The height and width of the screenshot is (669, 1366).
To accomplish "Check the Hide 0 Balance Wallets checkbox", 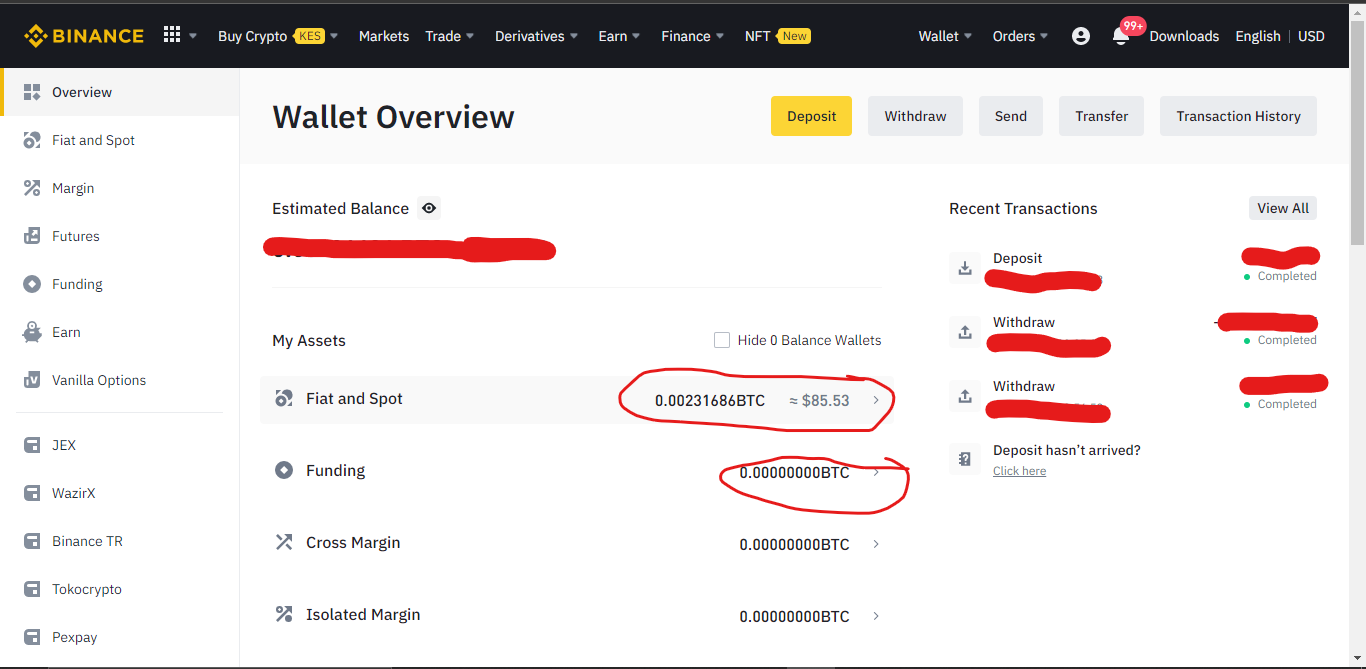I will tap(722, 340).
